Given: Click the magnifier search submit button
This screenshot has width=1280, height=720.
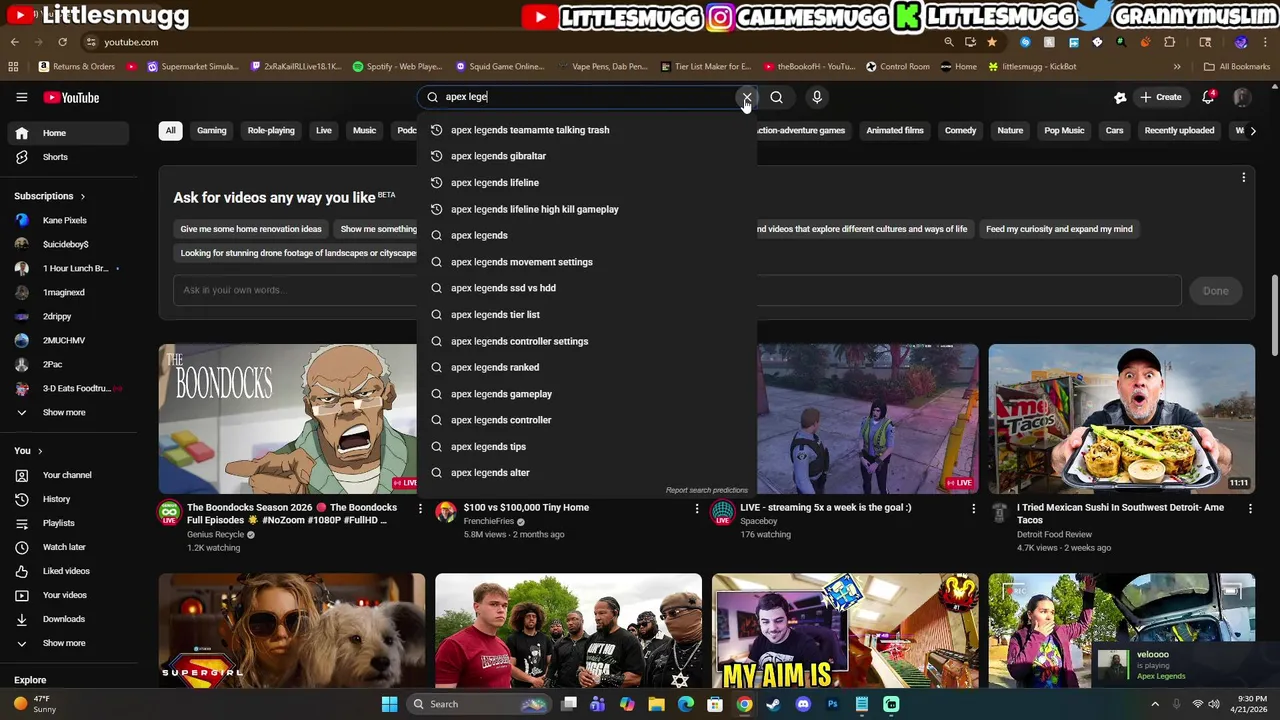Looking at the screenshot, I should click(x=776, y=97).
